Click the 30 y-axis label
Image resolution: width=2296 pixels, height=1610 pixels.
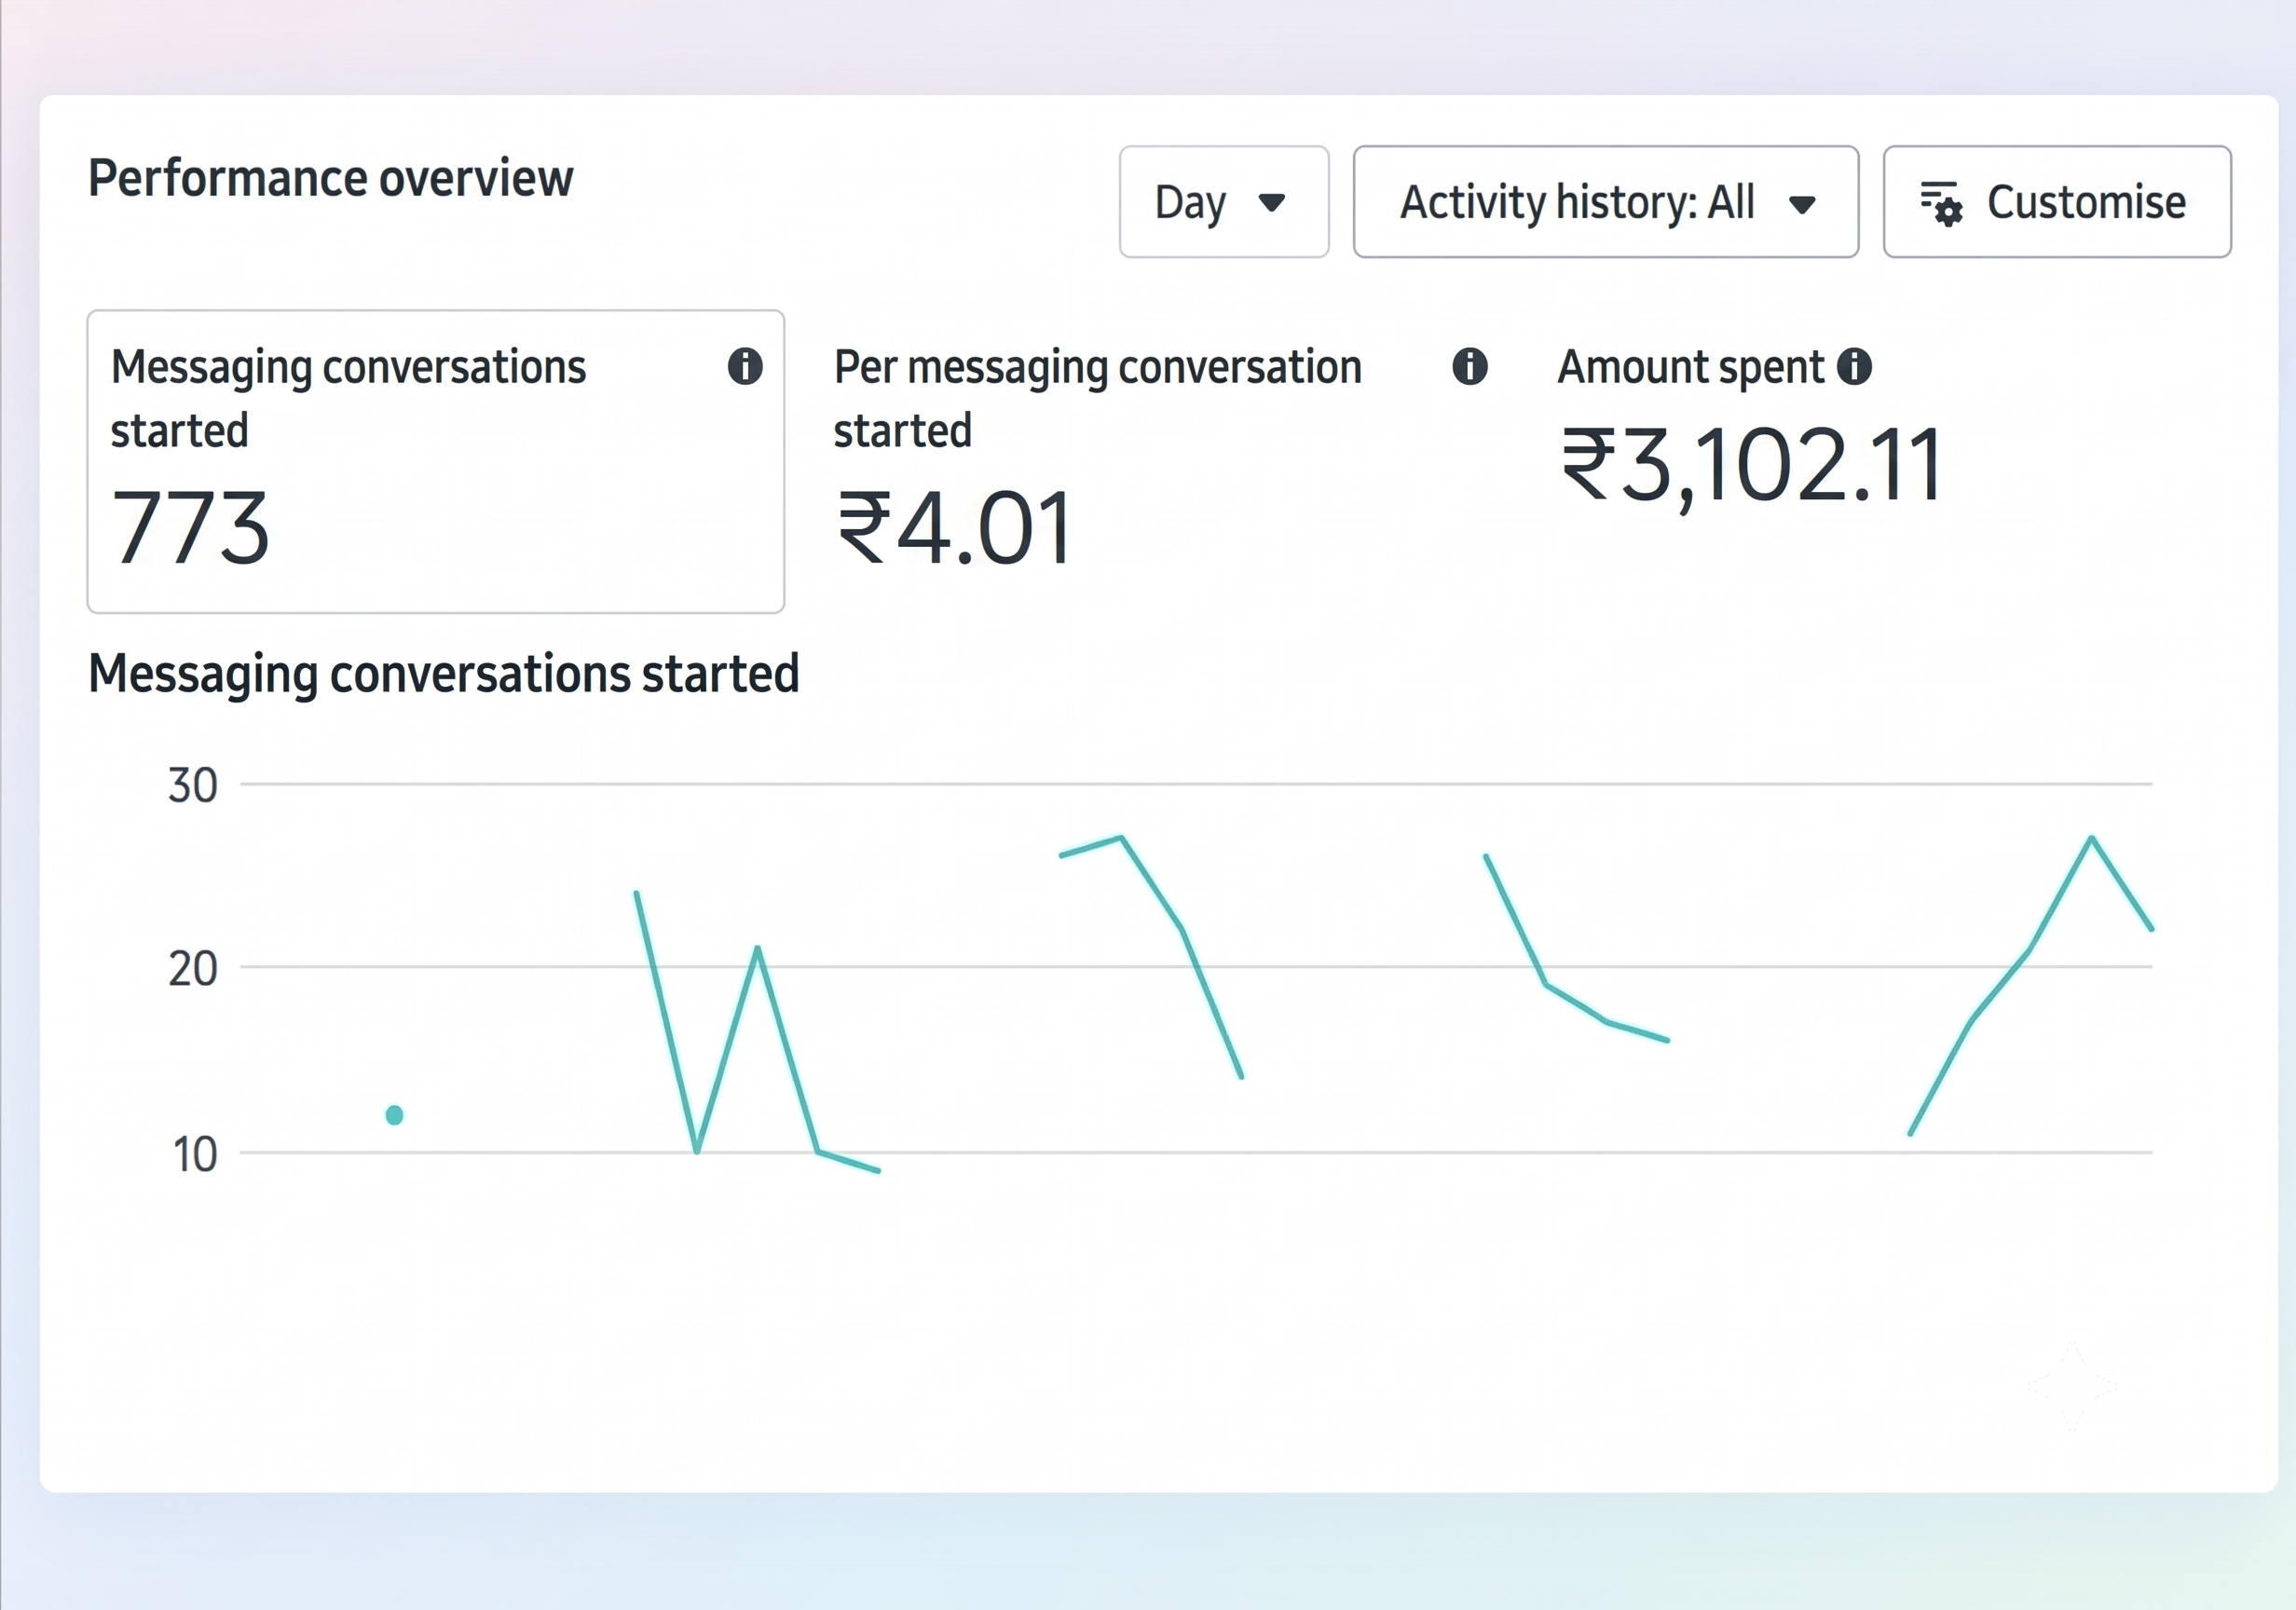tap(193, 785)
